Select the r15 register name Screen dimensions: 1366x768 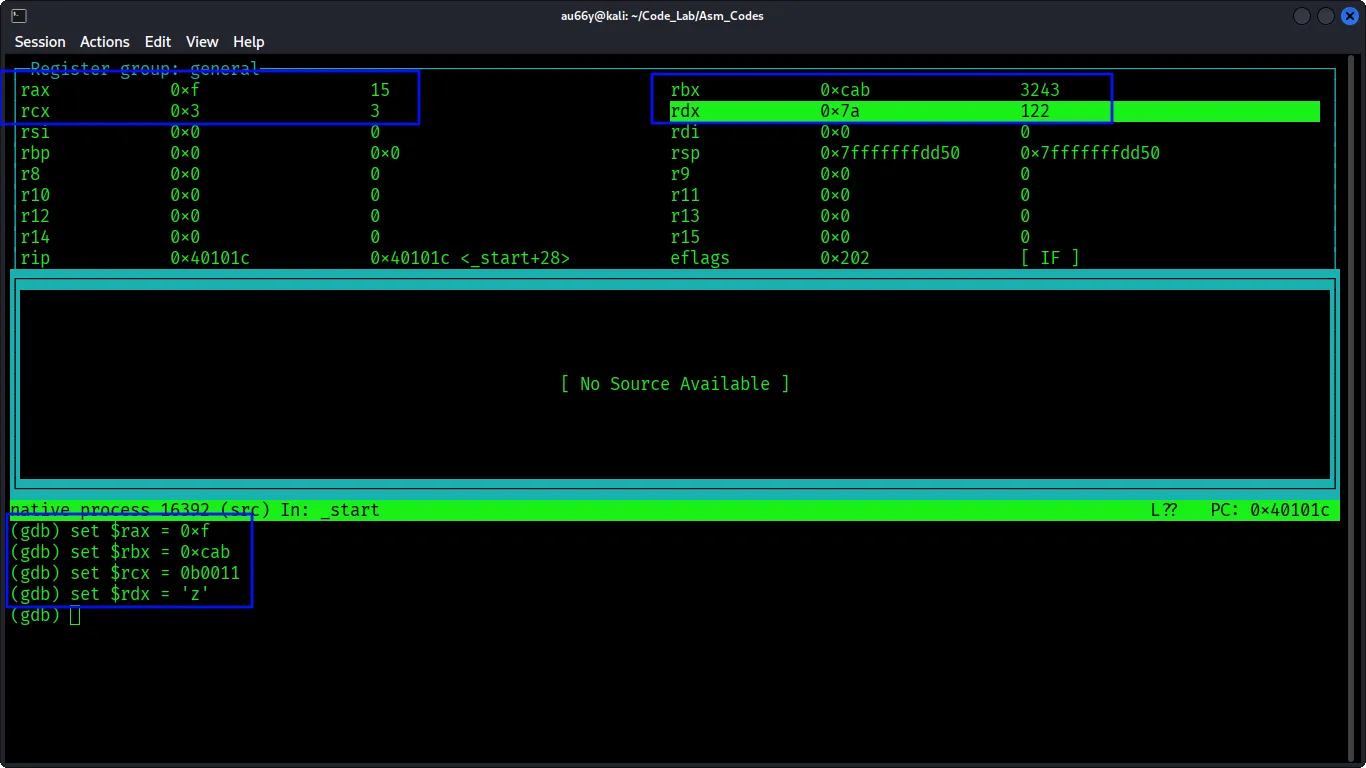(x=685, y=237)
